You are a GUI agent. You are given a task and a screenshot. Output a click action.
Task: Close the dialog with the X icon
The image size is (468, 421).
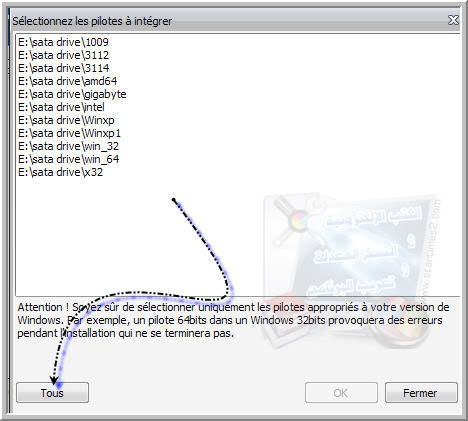(453, 20)
